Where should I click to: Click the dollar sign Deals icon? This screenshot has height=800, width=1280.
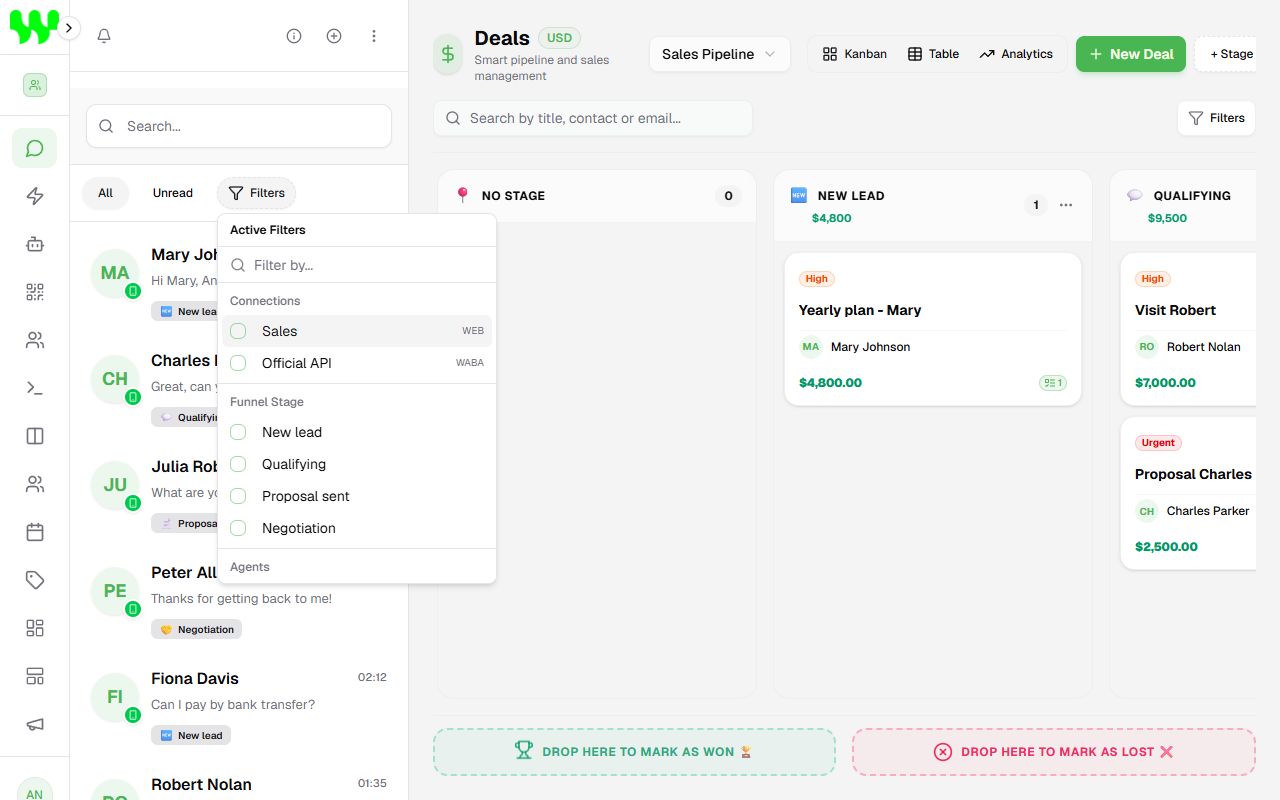[448, 54]
